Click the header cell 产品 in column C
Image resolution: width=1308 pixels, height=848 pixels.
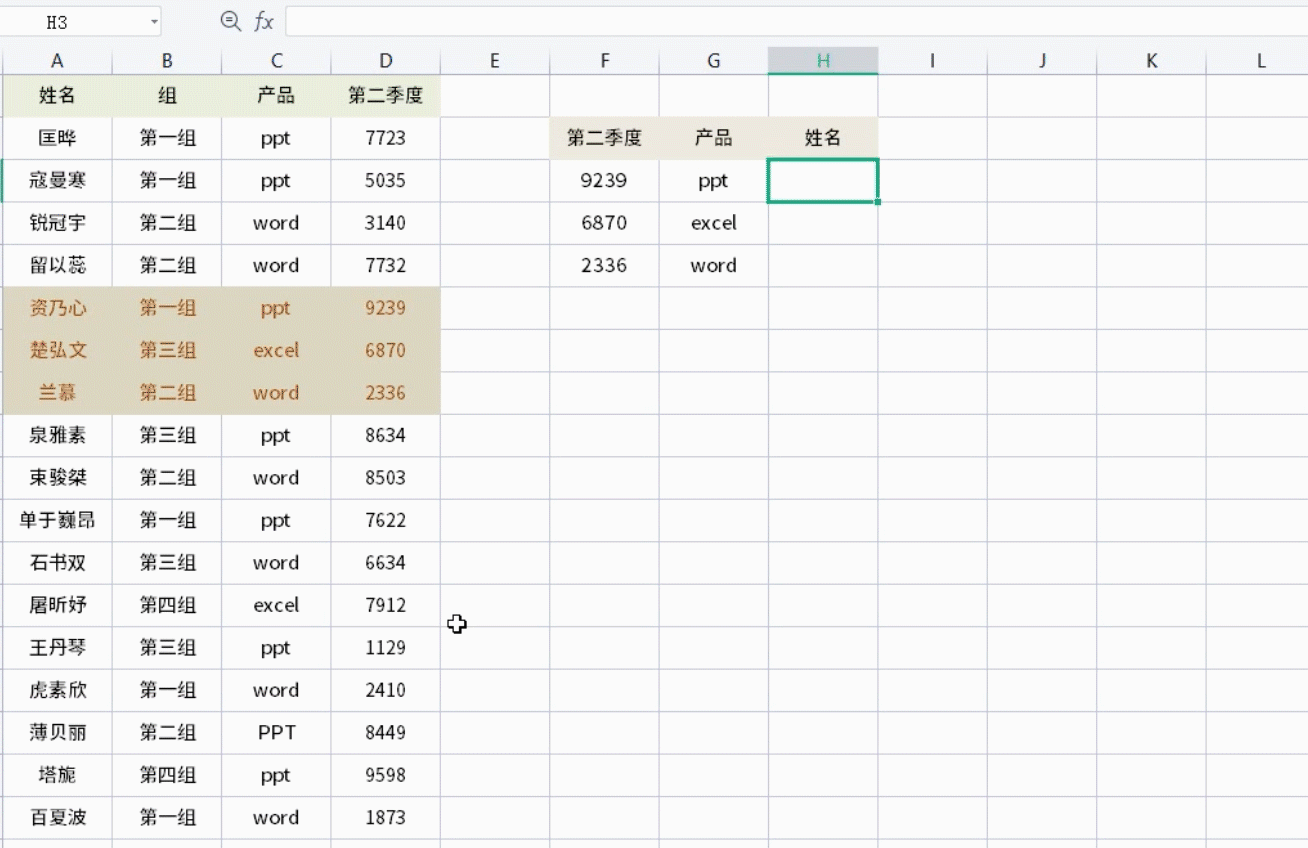point(276,96)
